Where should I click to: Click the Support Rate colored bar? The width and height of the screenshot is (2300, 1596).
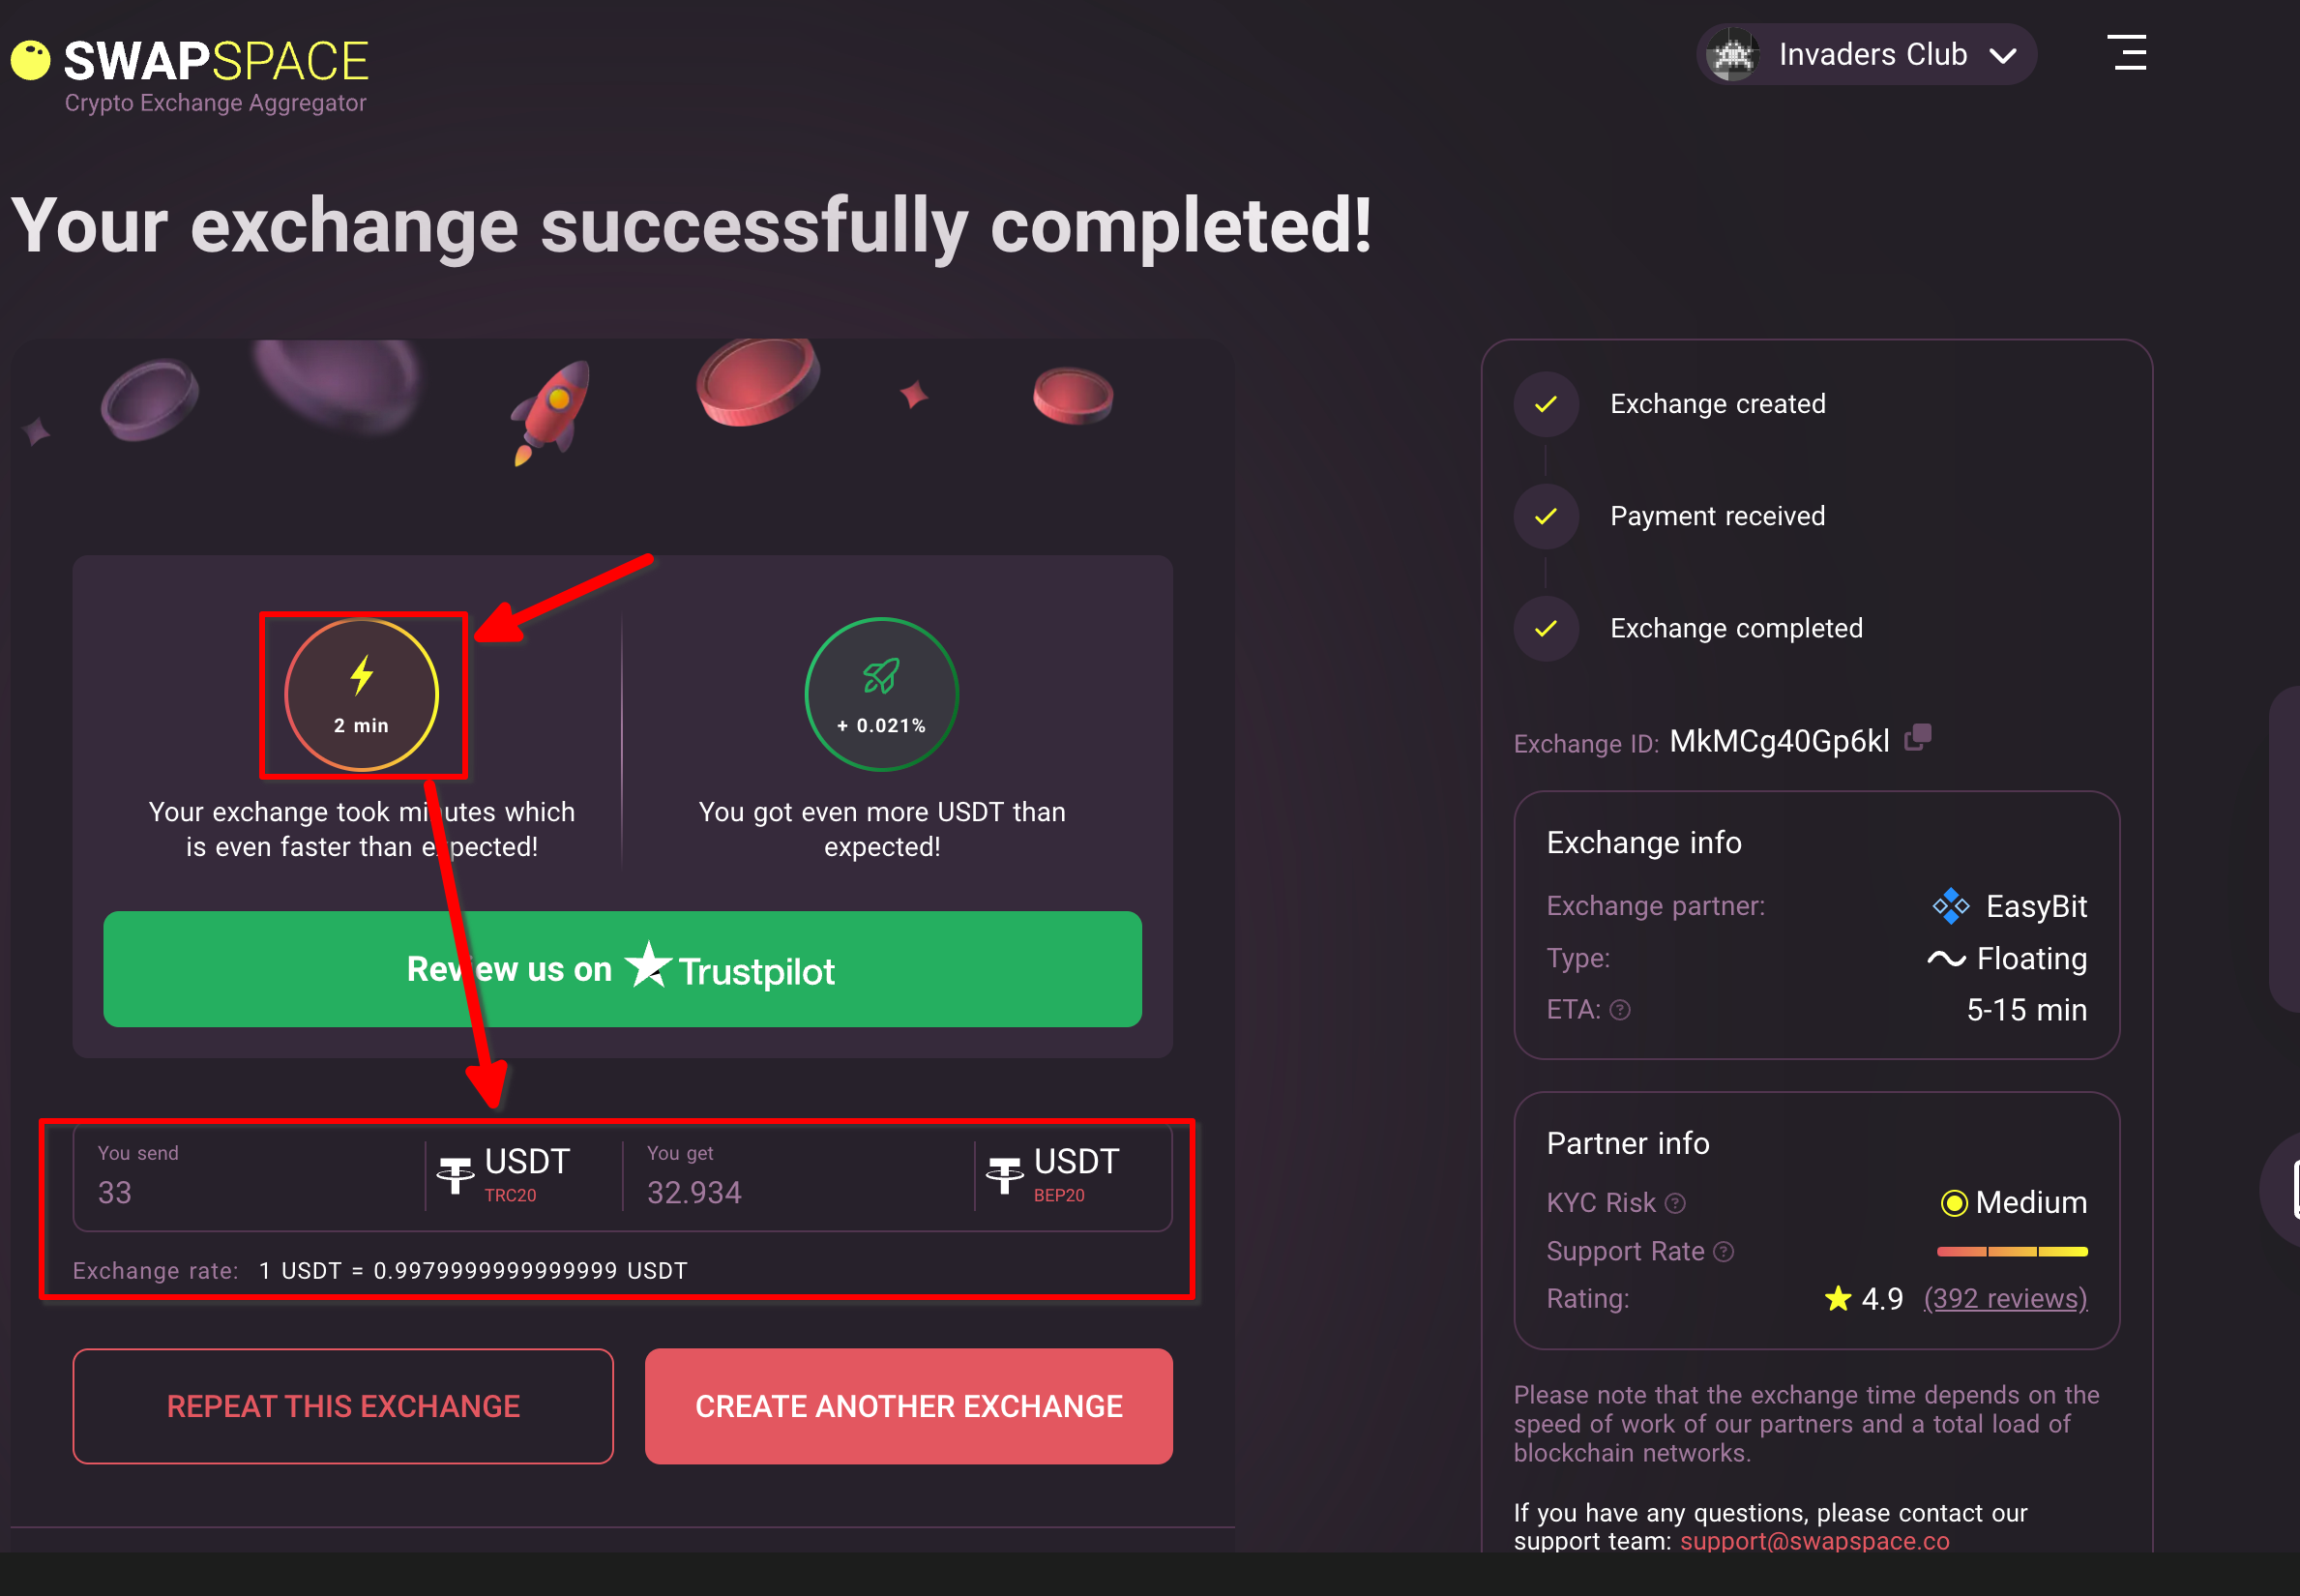pyautogui.click(x=2011, y=1252)
